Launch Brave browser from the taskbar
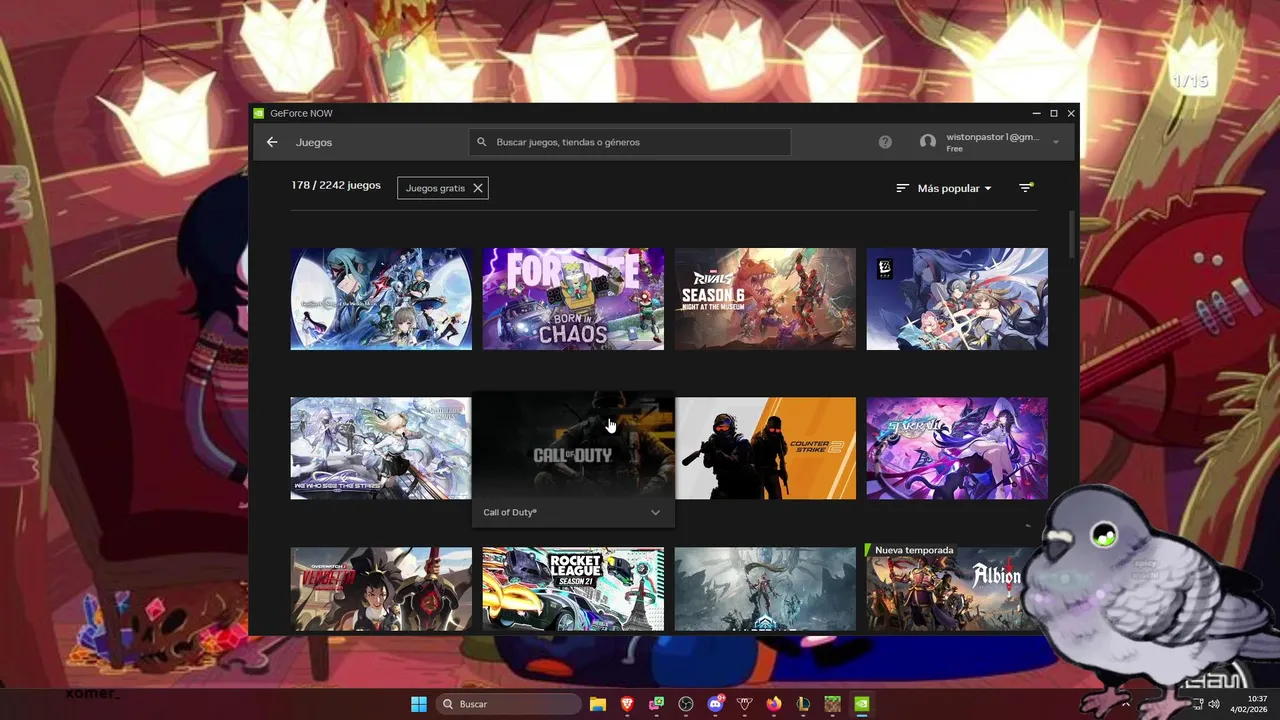The width and height of the screenshot is (1280, 720). tap(627, 704)
